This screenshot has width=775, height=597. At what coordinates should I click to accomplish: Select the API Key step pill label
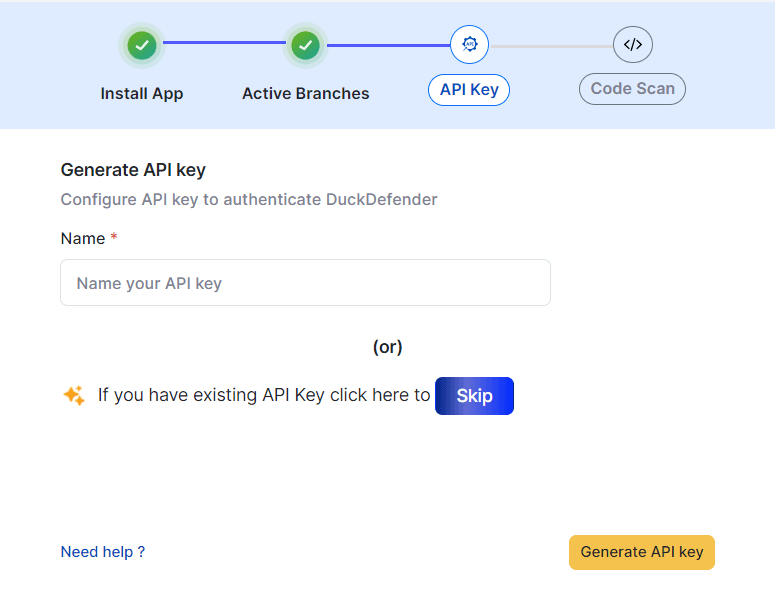pyautogui.click(x=469, y=89)
